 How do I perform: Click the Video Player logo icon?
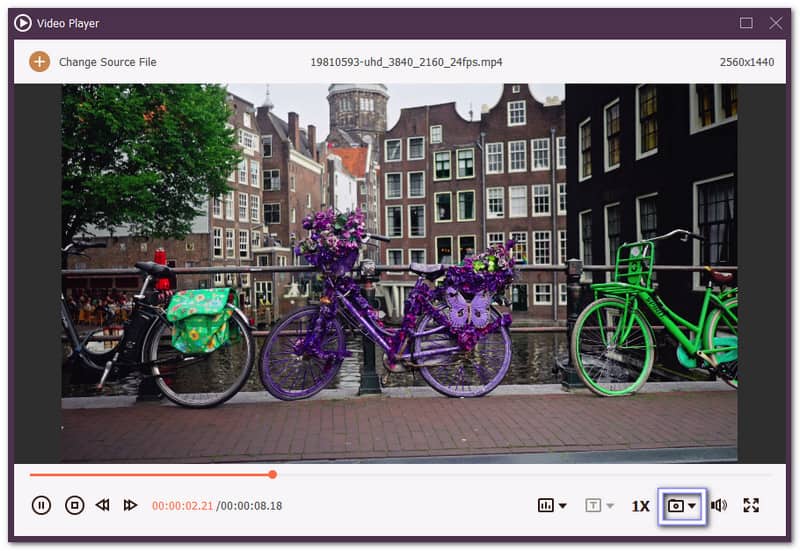click(x=23, y=23)
